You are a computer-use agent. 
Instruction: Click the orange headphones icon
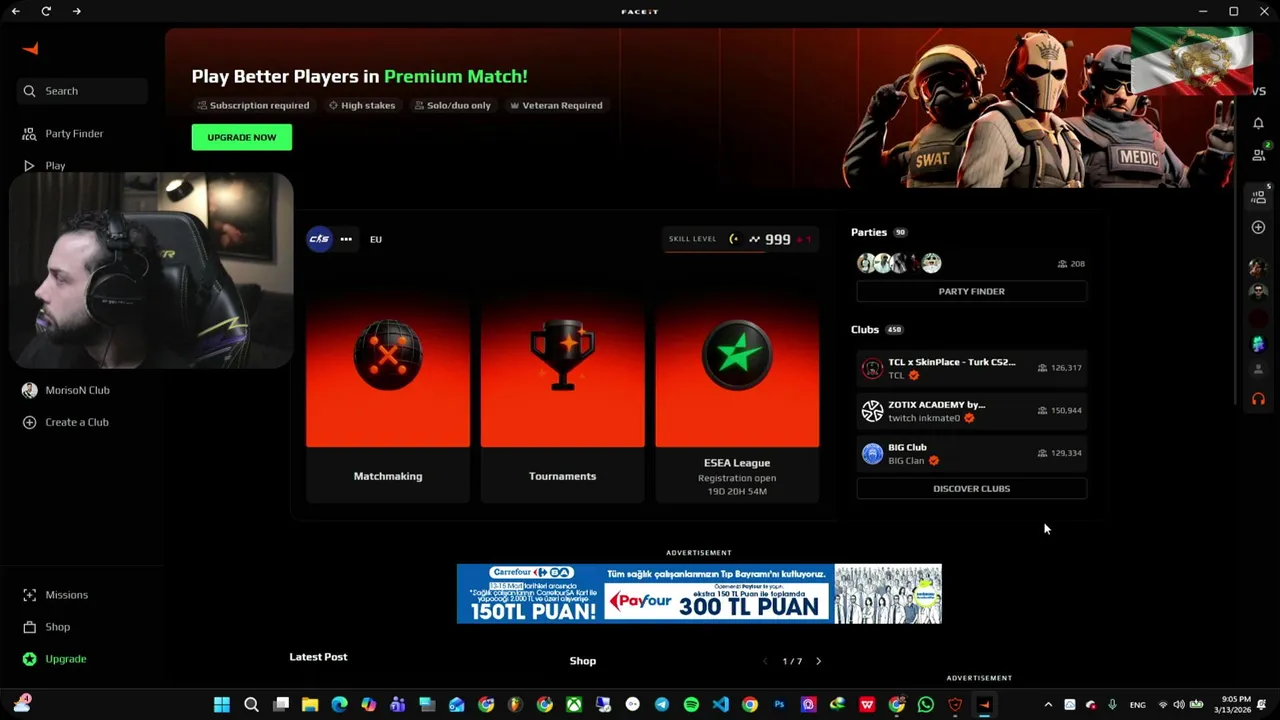[1258, 398]
